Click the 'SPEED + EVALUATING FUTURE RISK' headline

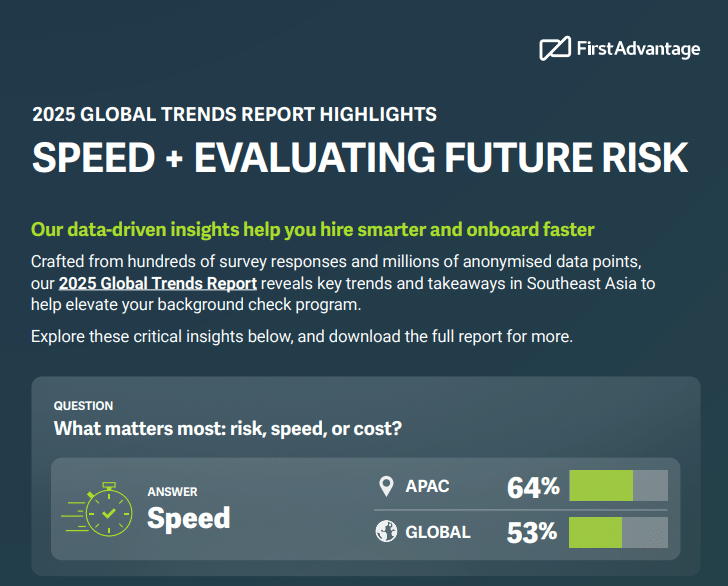click(x=360, y=159)
